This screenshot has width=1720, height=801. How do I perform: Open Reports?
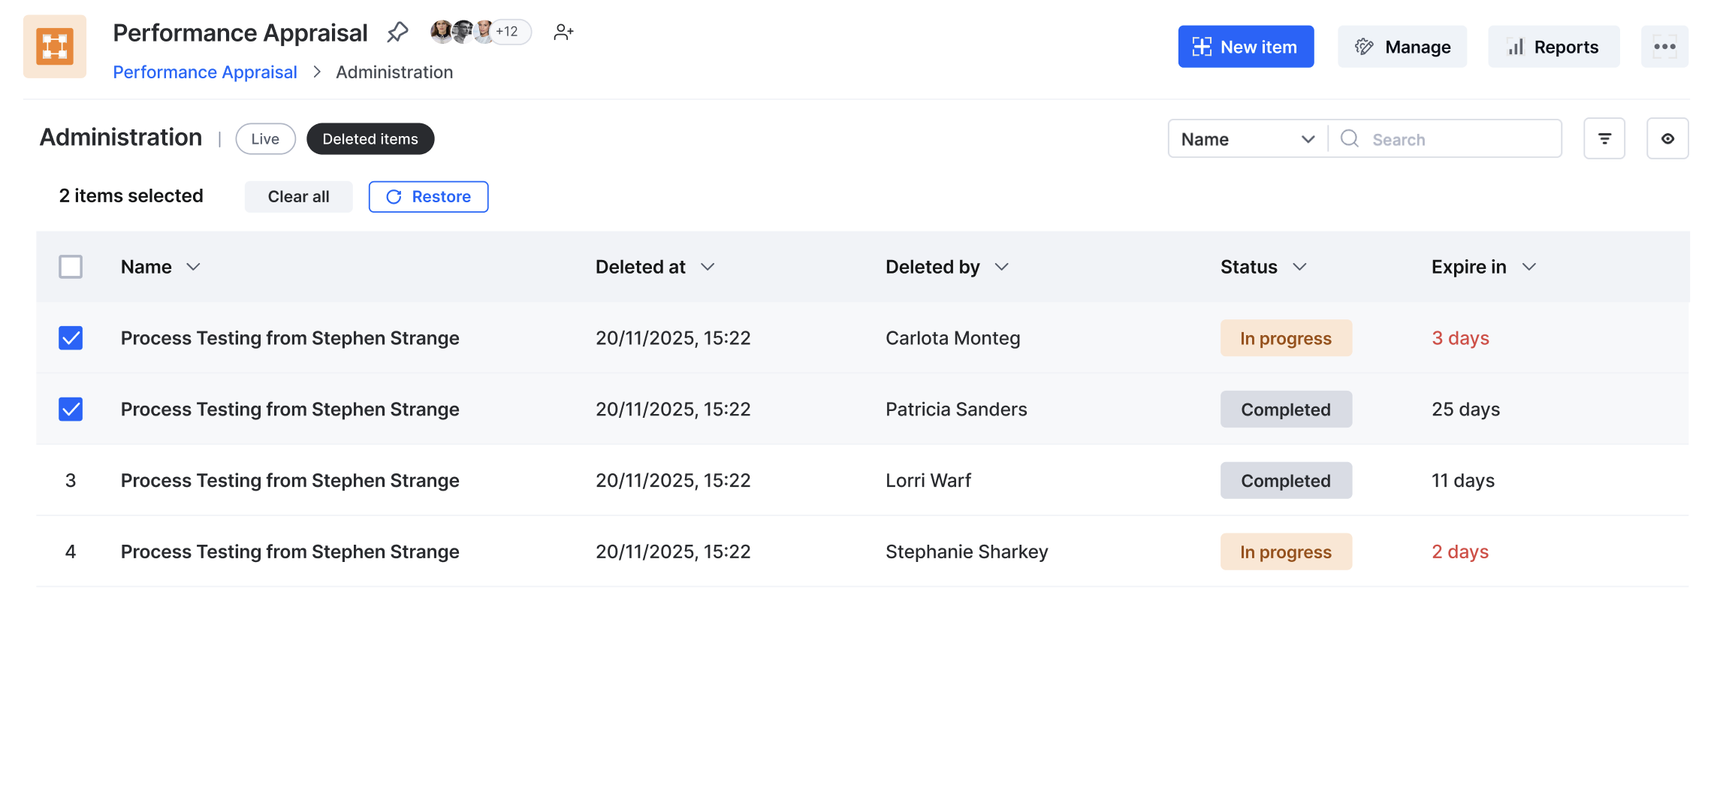click(1553, 47)
